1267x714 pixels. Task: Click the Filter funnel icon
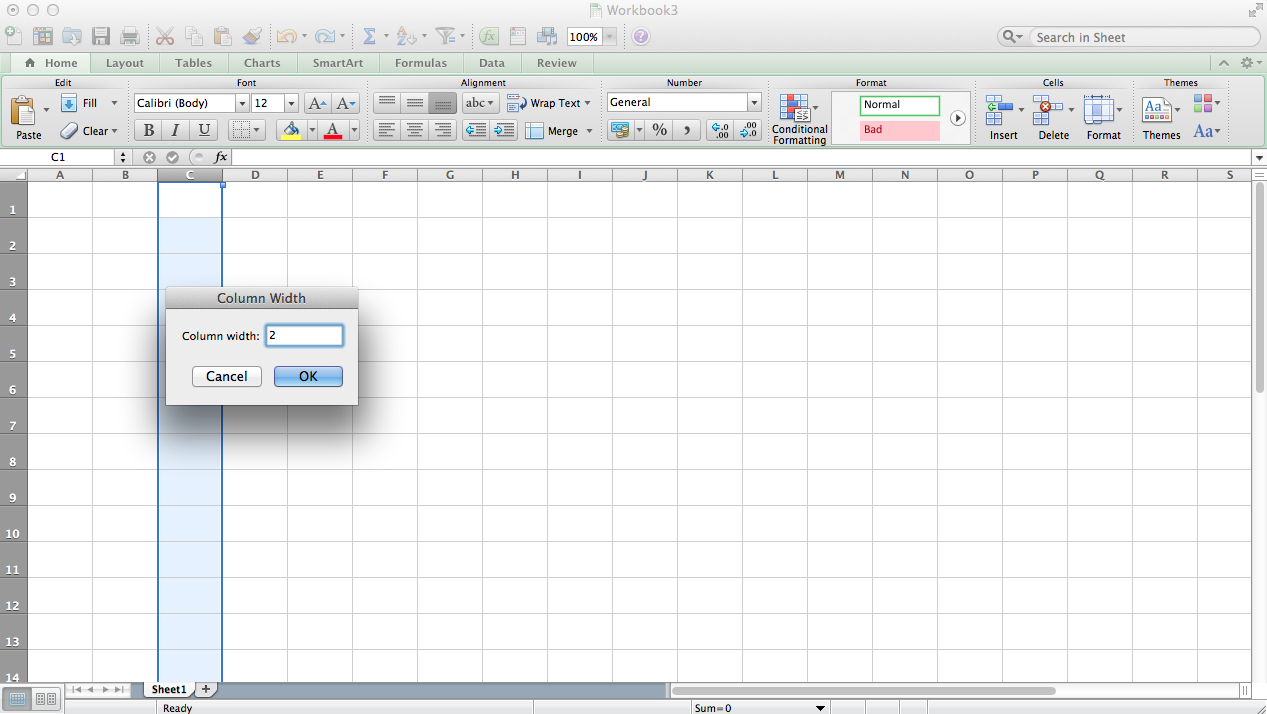[445, 36]
